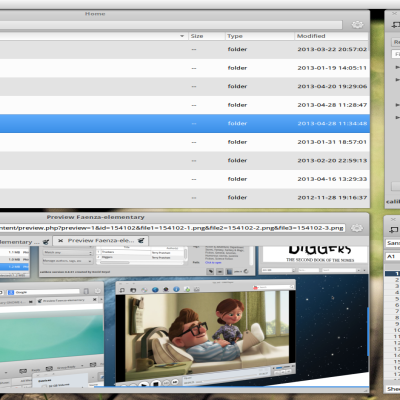Screen dimensions: 400x400
Task: Click the A1 cell reference box
Action: (x=393, y=256)
